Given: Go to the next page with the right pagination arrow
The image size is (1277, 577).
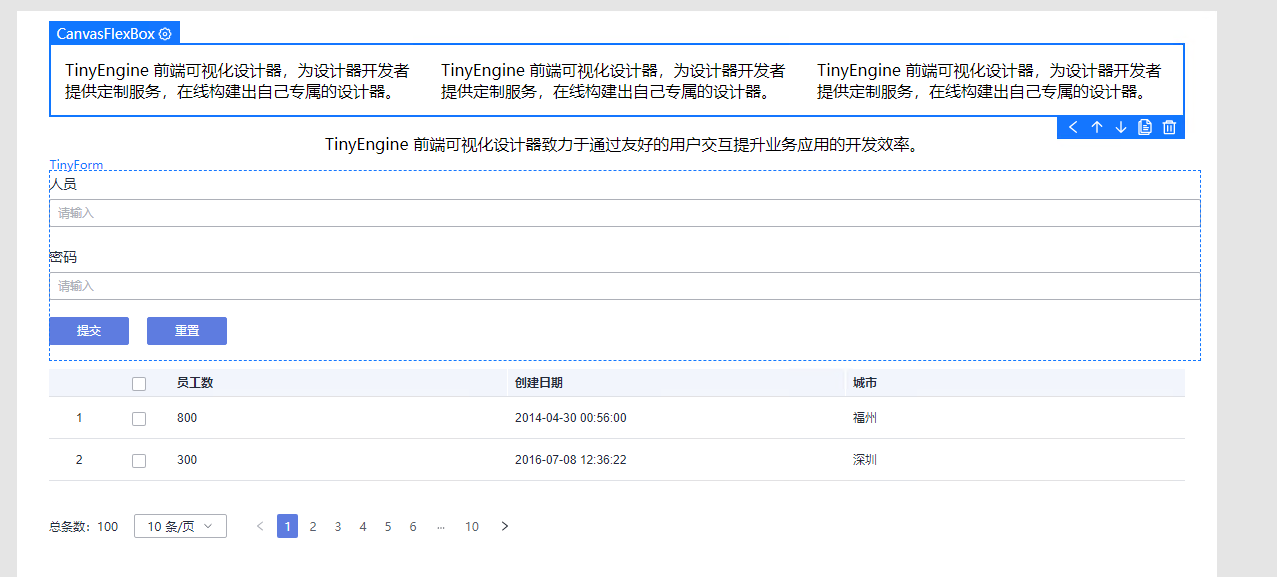Looking at the screenshot, I should [x=505, y=526].
